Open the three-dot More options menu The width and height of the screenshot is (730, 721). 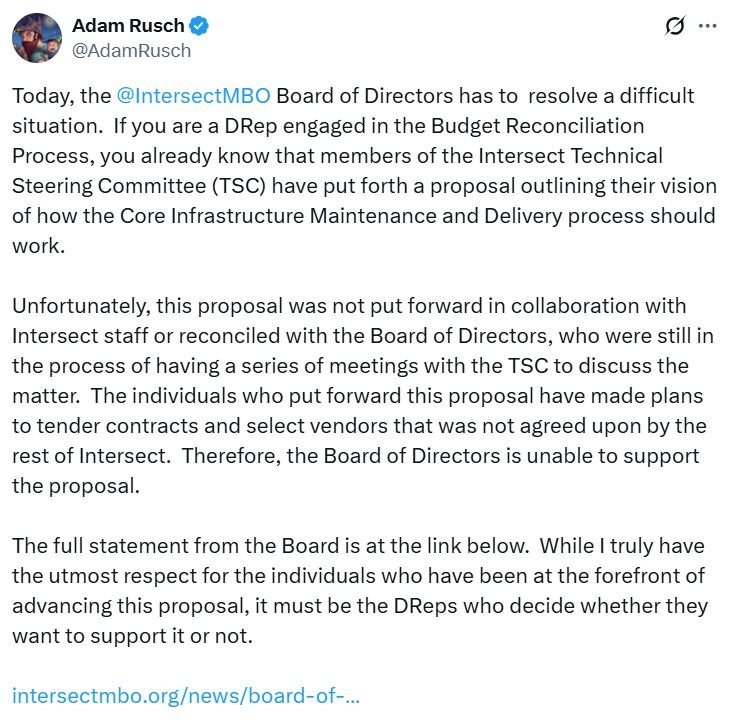(707, 27)
